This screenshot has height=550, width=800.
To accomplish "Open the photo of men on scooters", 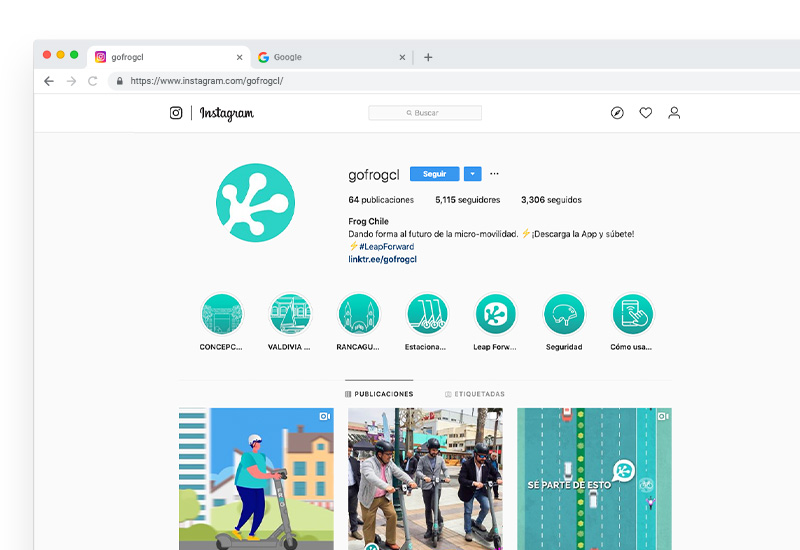I will [426, 479].
